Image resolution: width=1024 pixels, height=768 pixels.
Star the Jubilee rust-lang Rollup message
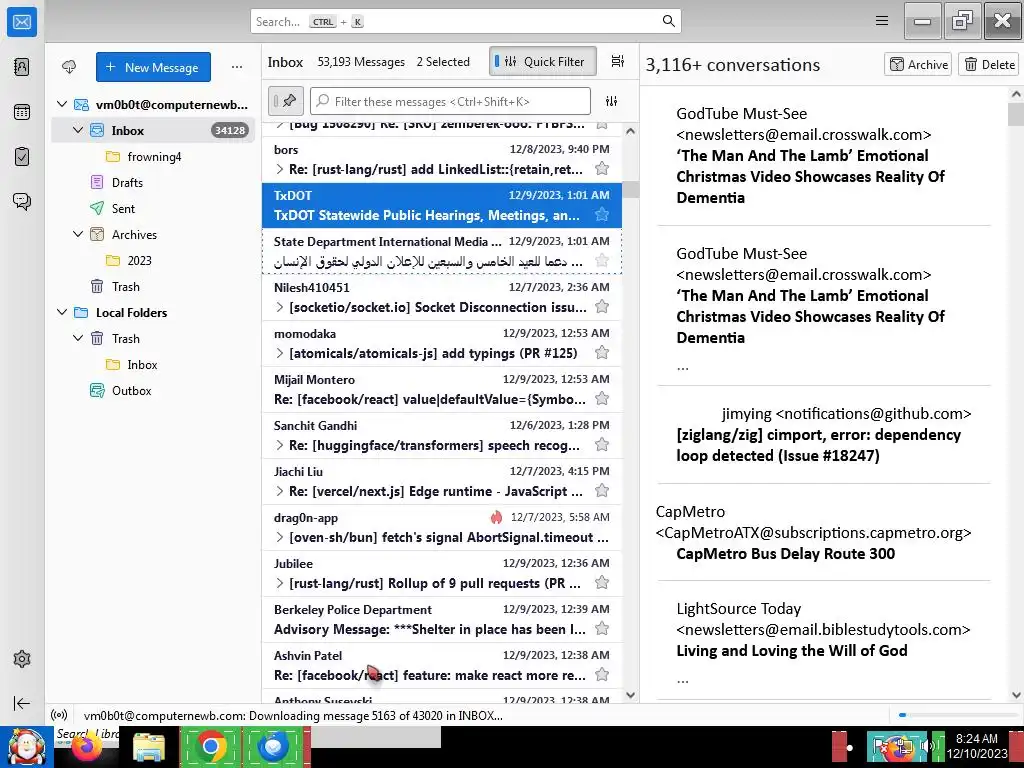[602, 583]
